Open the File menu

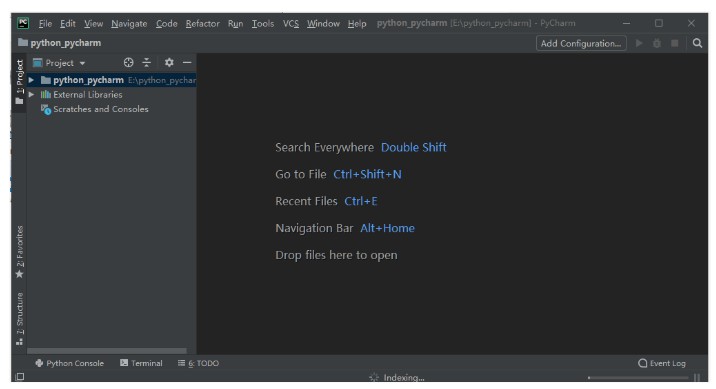(45, 23)
